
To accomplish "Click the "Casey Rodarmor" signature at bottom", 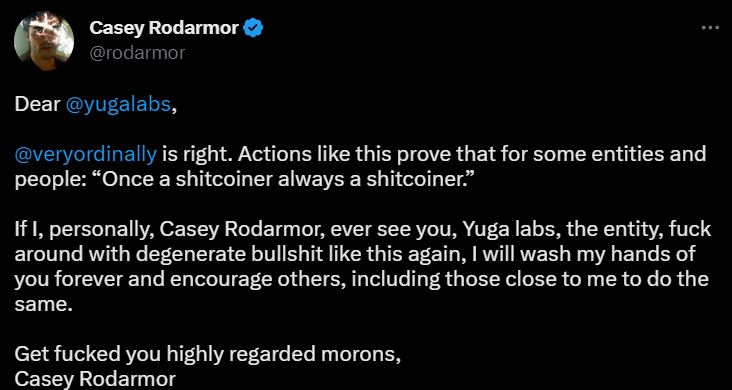I will 95,379.
